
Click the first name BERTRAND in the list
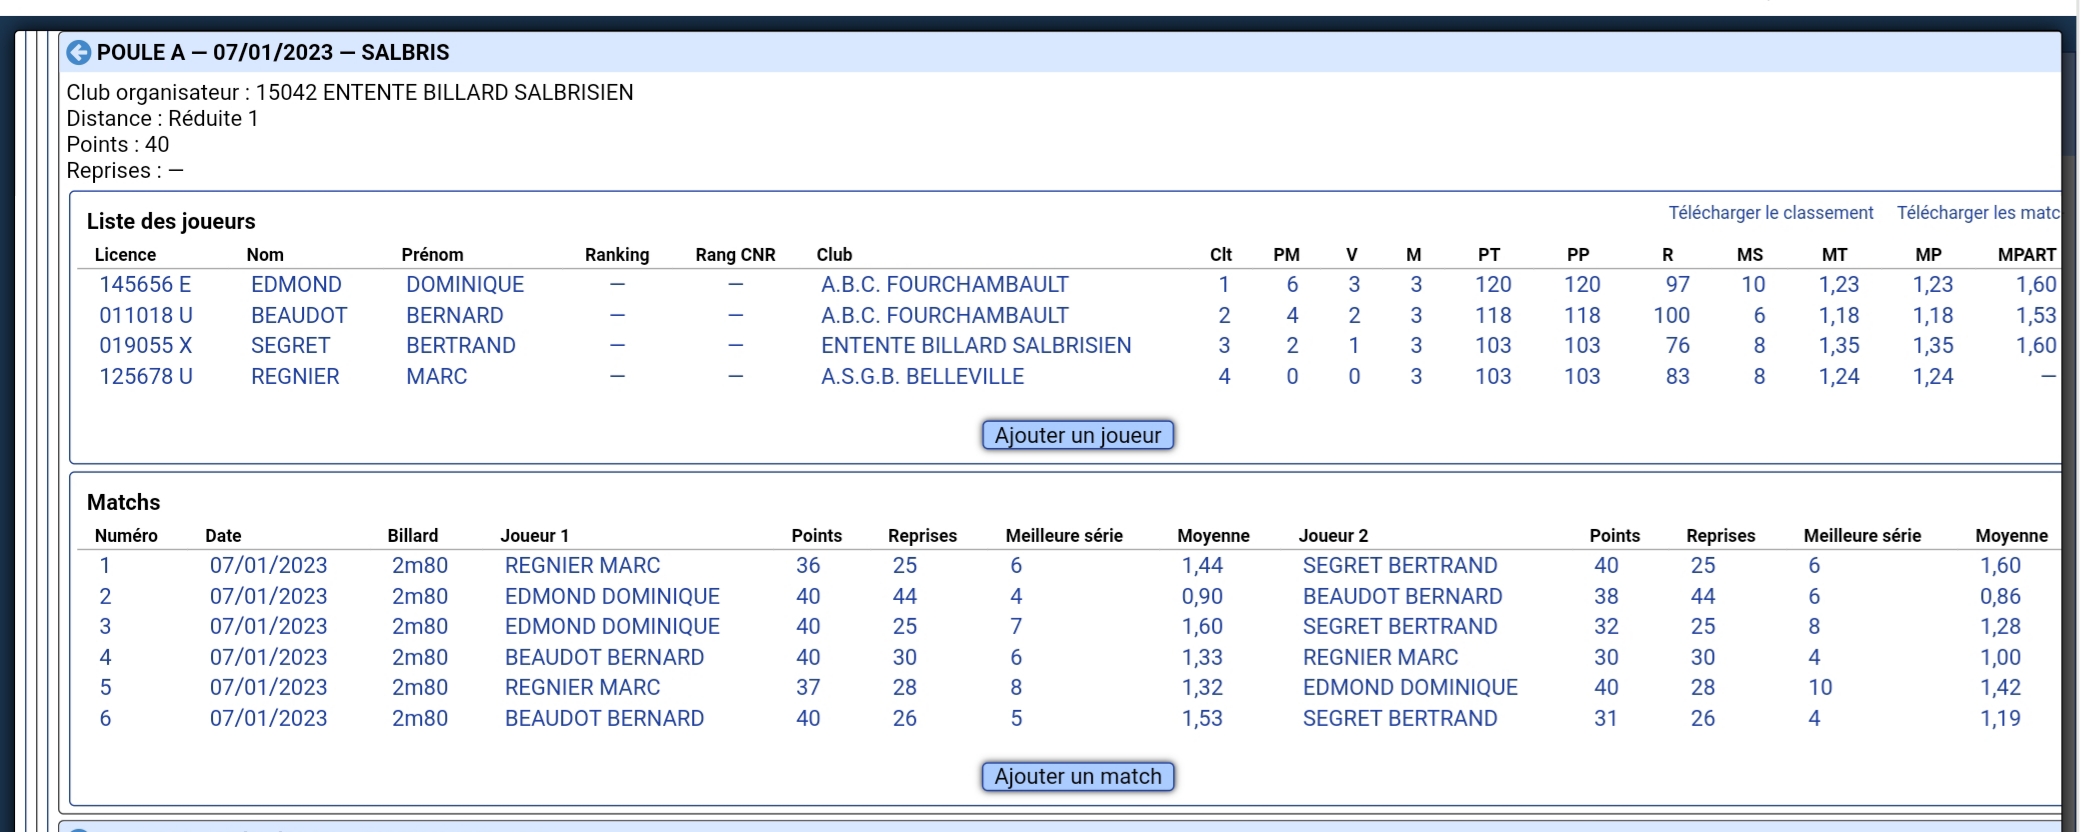(x=461, y=346)
